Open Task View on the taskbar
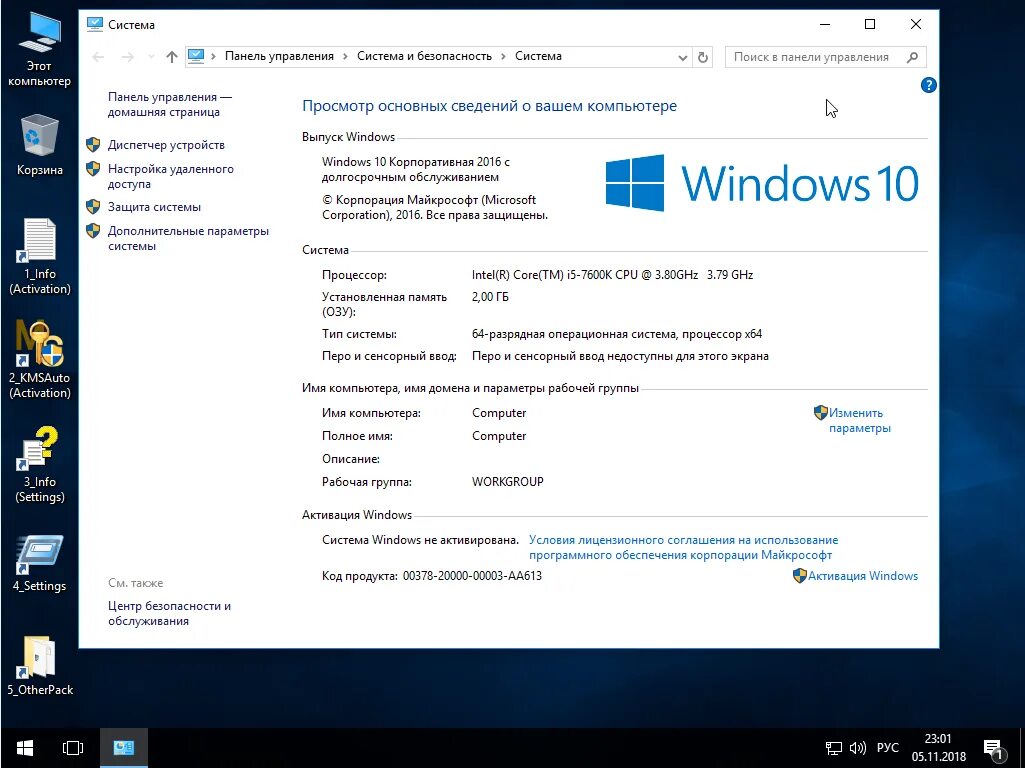Screen dimensions: 1025x768 coord(73,748)
